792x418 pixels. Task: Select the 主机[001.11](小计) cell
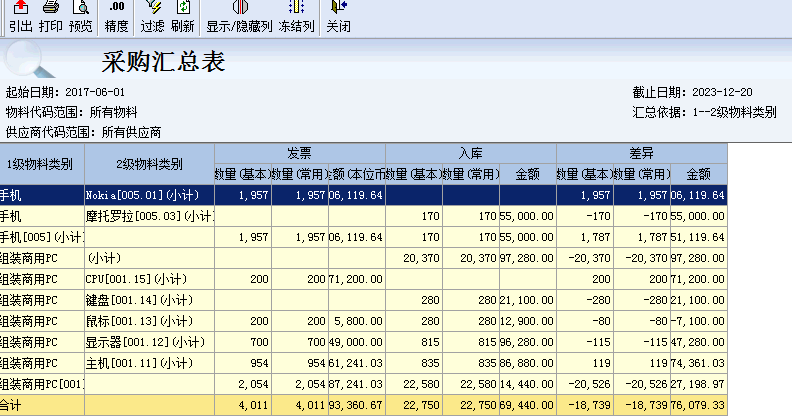(x=150, y=363)
